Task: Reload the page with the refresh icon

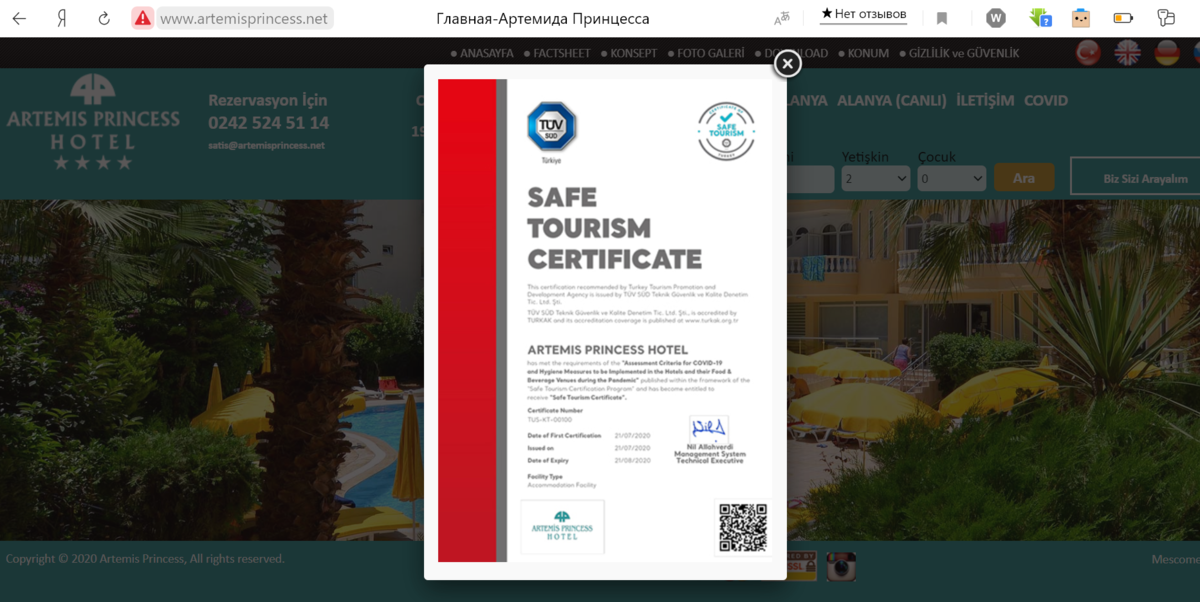Action: (x=104, y=18)
